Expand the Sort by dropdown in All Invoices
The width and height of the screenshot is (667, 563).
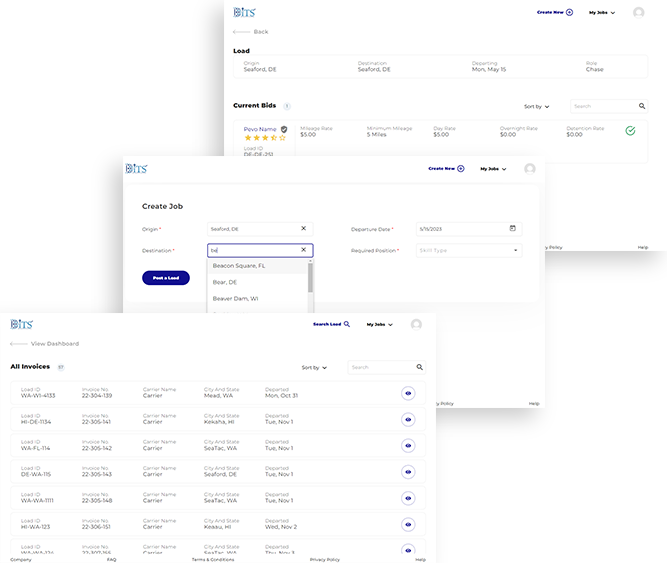click(x=314, y=368)
